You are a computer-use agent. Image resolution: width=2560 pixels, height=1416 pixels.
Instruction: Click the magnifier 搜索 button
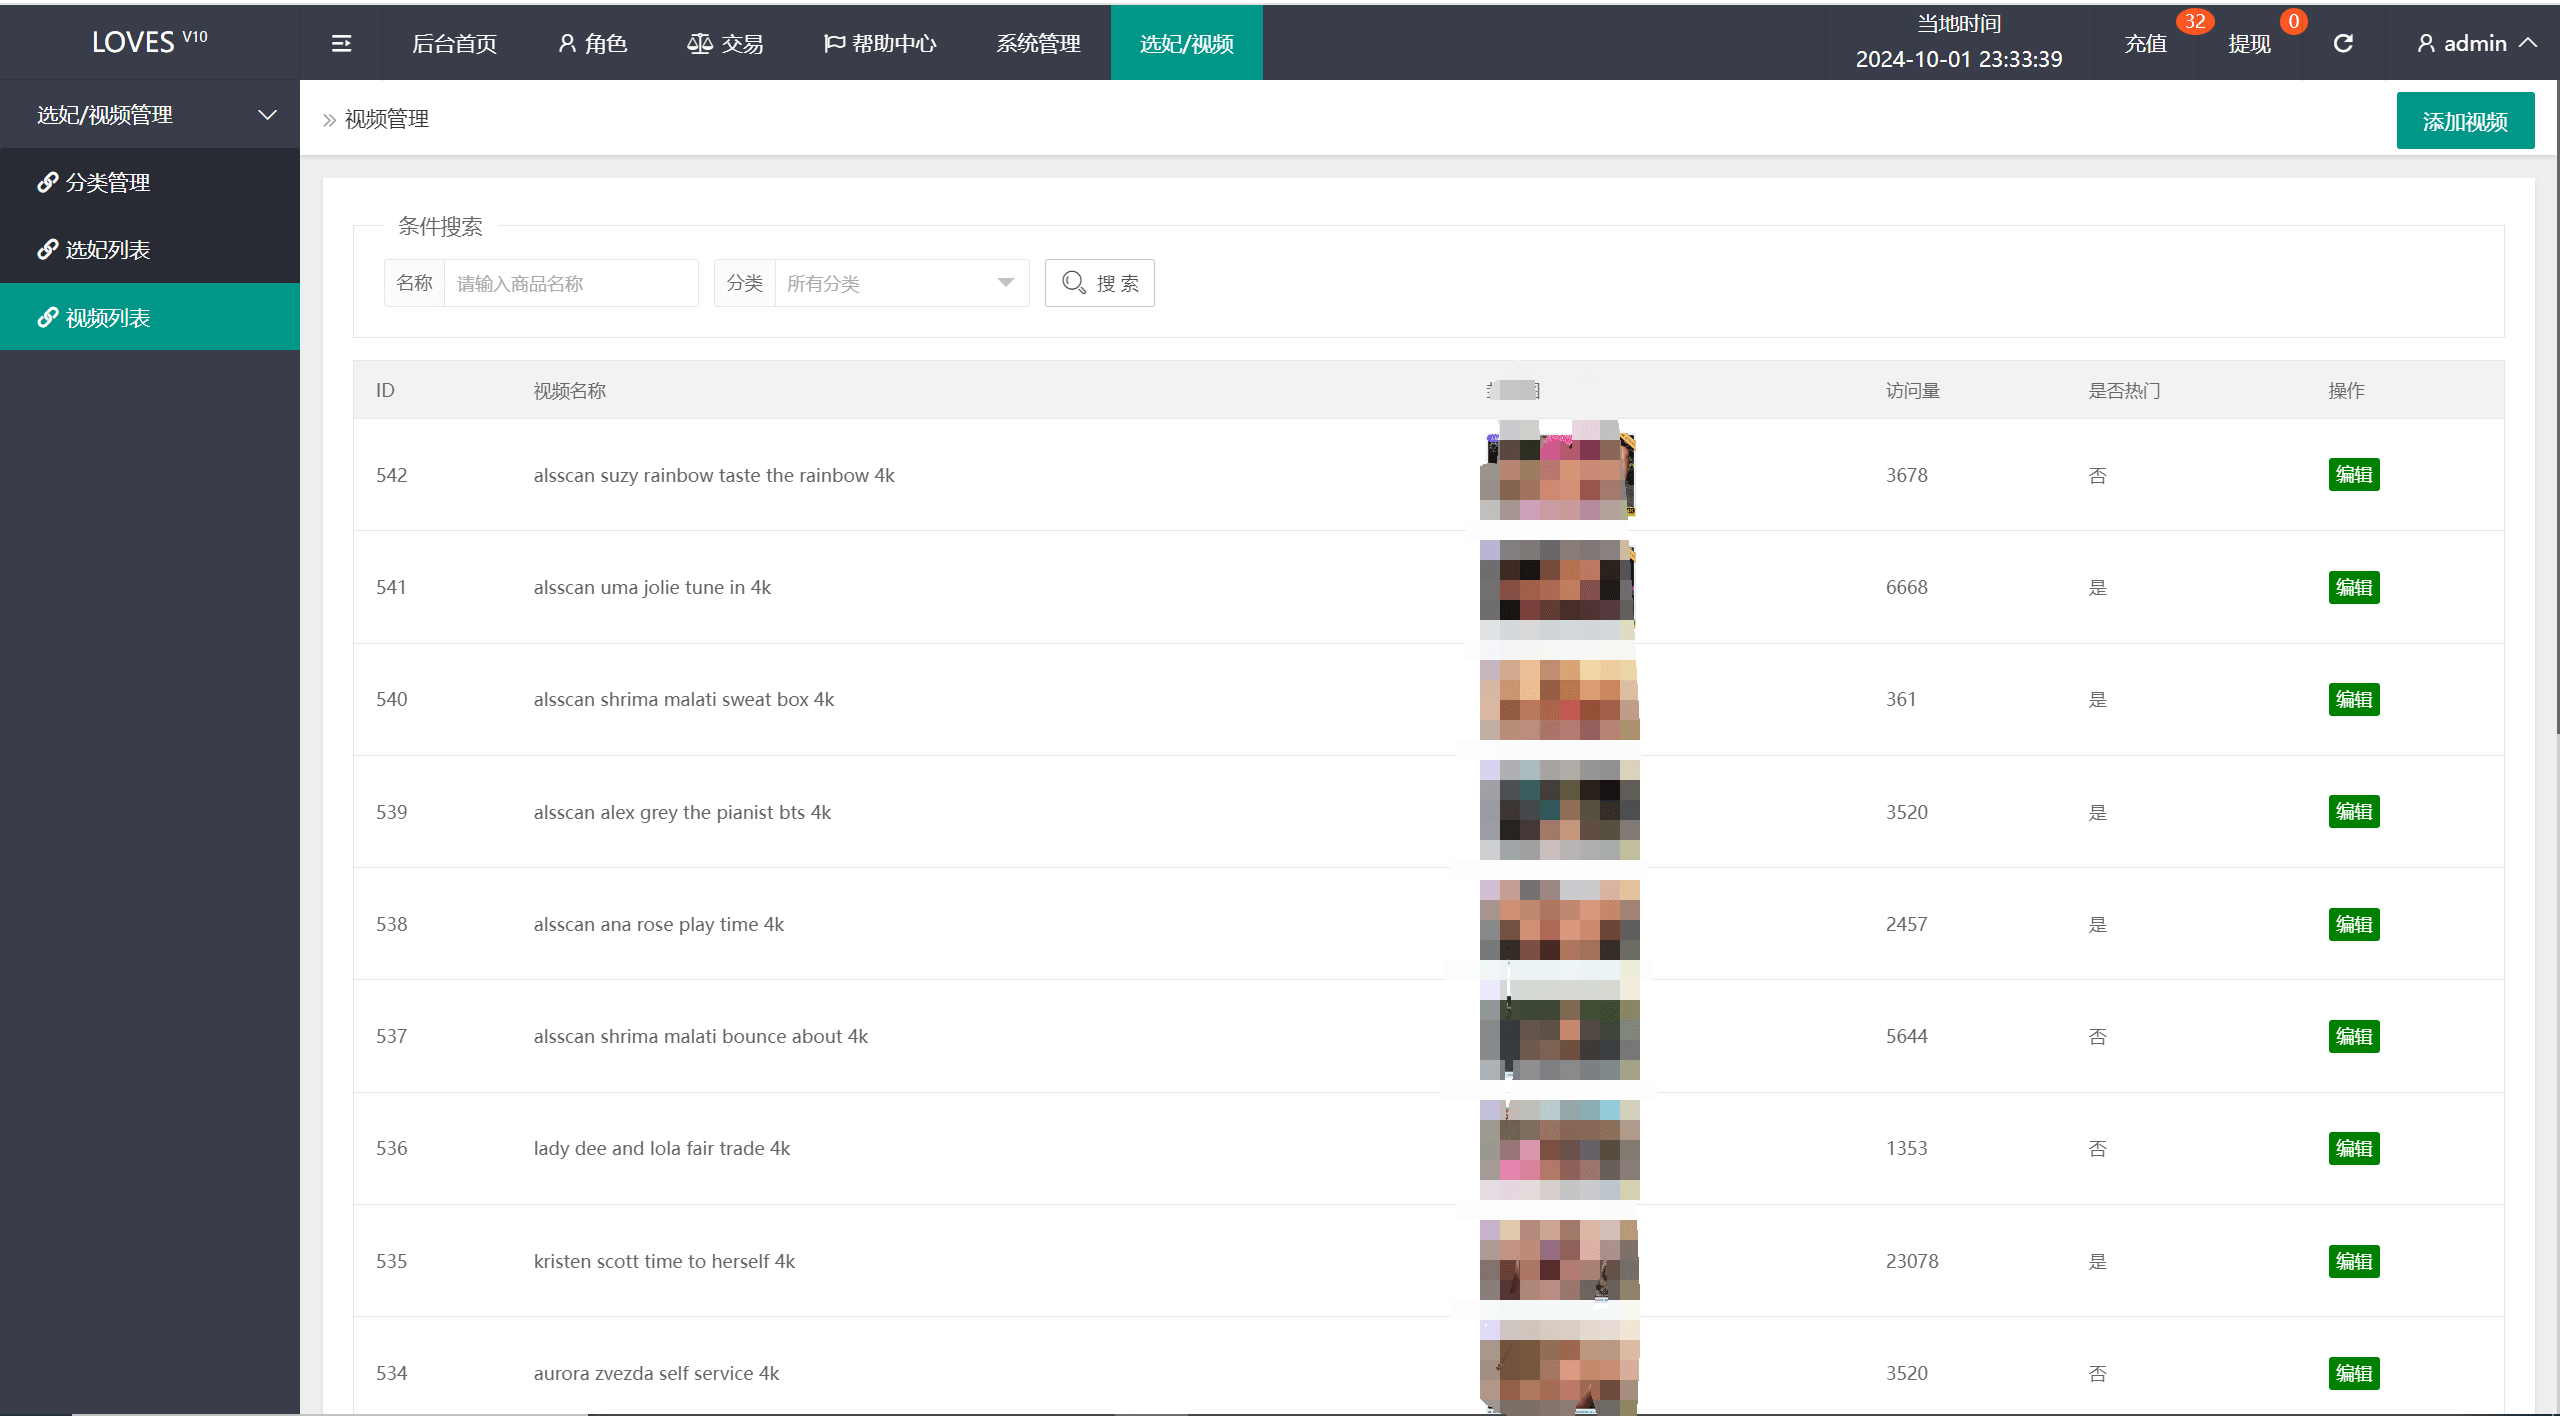[x=1099, y=283]
